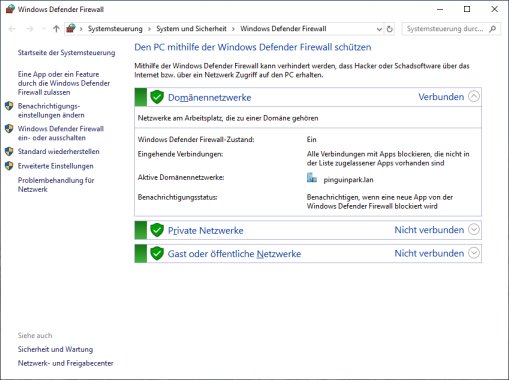Refresh the Windows Defender Firewall page
This screenshot has height=380, width=509.
pos(390,29)
